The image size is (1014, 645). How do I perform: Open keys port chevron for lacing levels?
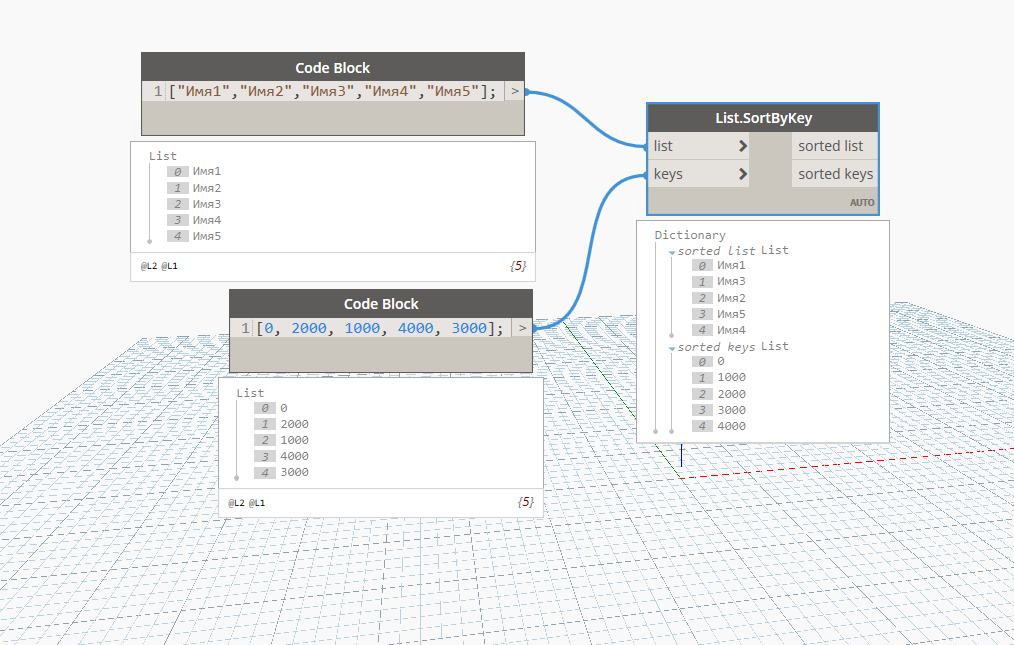pos(742,174)
